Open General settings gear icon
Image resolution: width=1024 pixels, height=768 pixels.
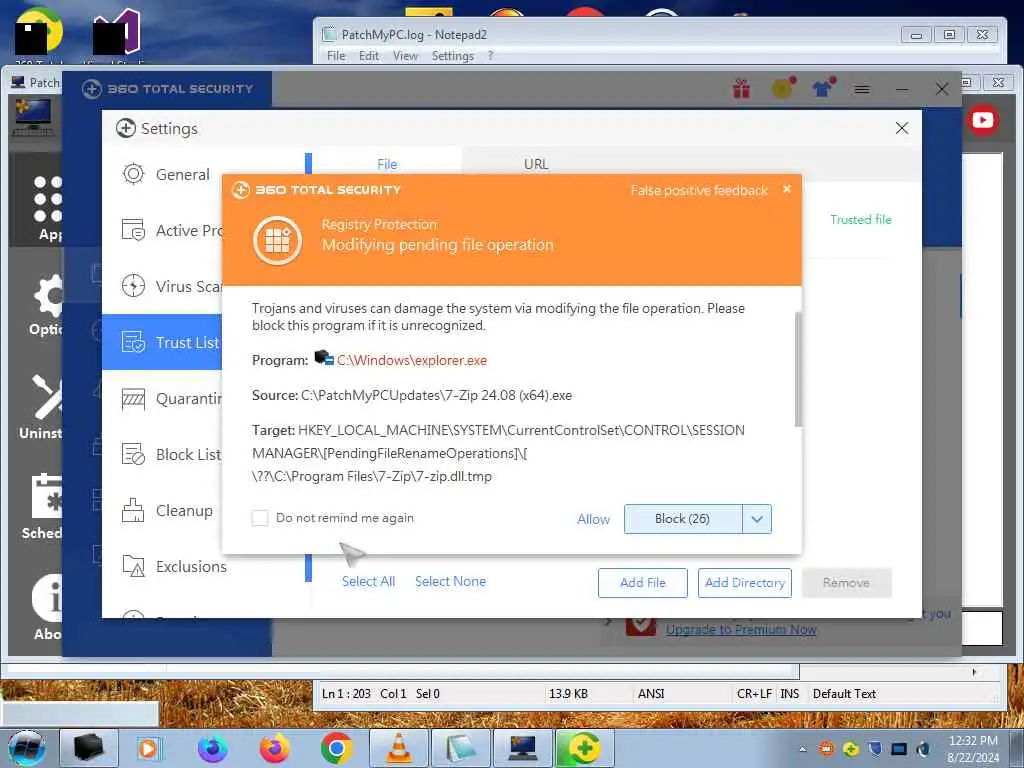click(x=133, y=174)
